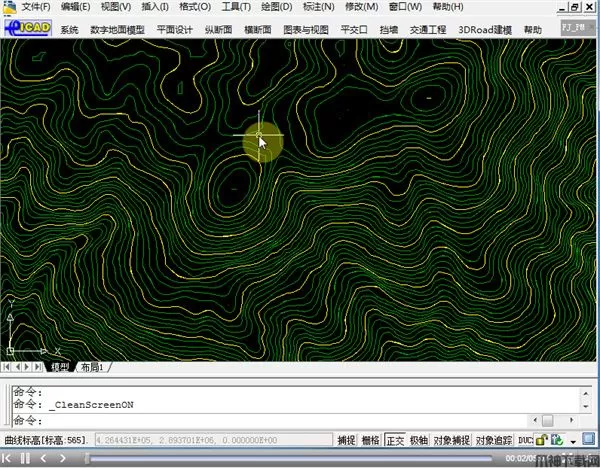Click the lock icon in status bar
Image resolution: width=600 pixels, height=468 pixels.
pyautogui.click(x=541, y=440)
